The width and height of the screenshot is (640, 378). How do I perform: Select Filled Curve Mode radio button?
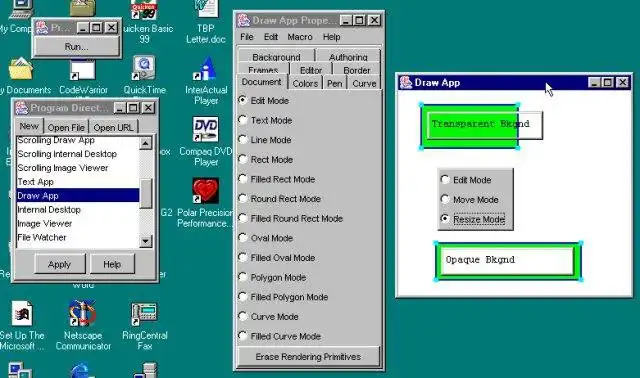tap(242, 335)
